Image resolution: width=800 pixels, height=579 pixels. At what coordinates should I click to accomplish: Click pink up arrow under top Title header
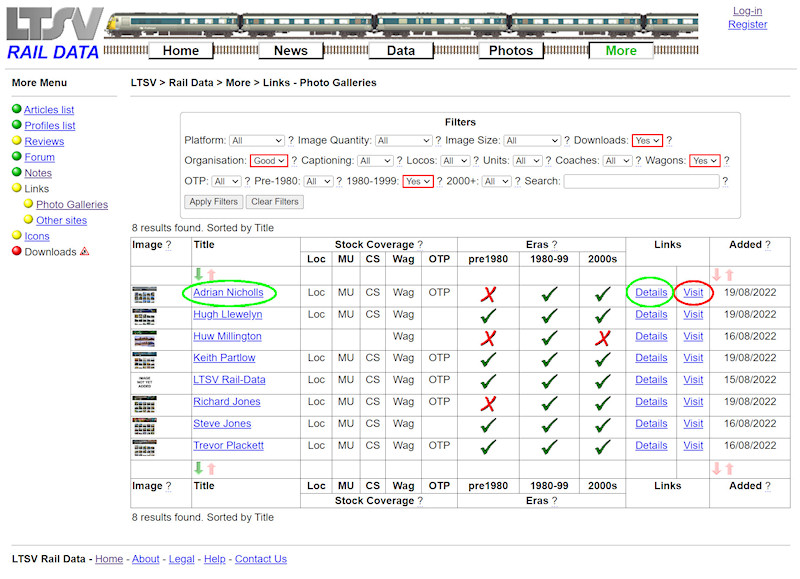(211, 274)
